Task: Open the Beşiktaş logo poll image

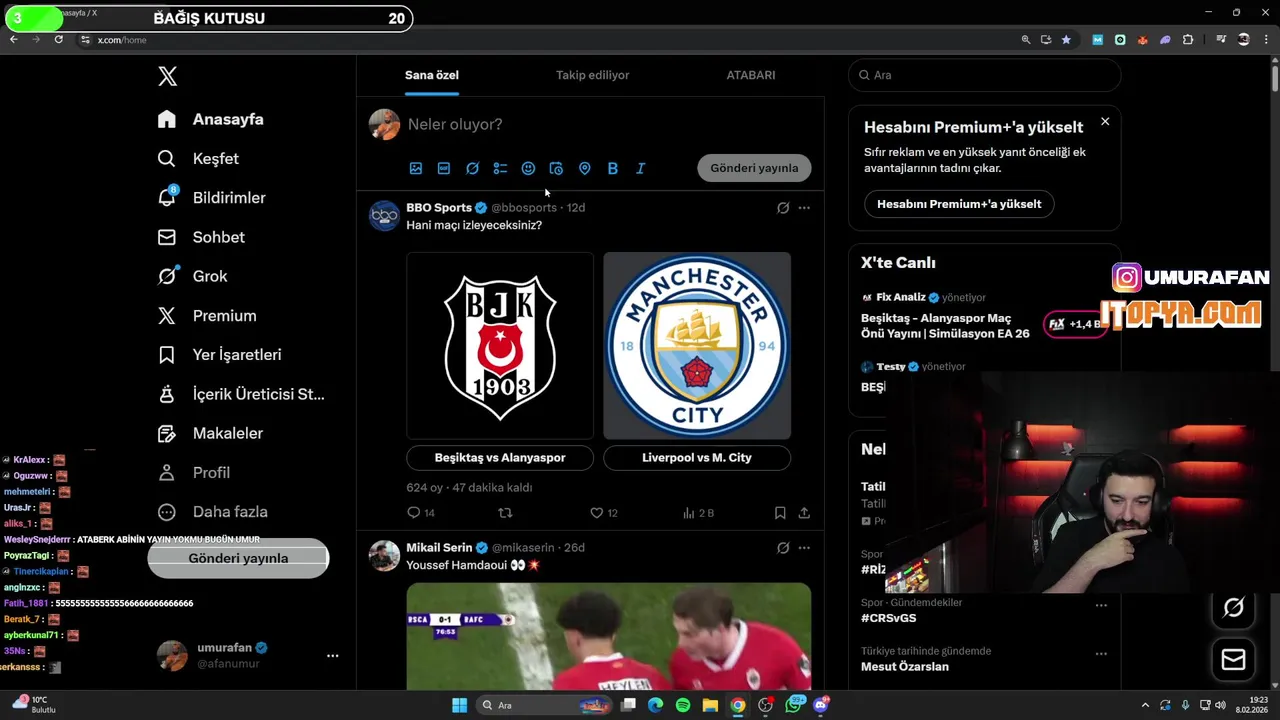Action: pos(500,346)
